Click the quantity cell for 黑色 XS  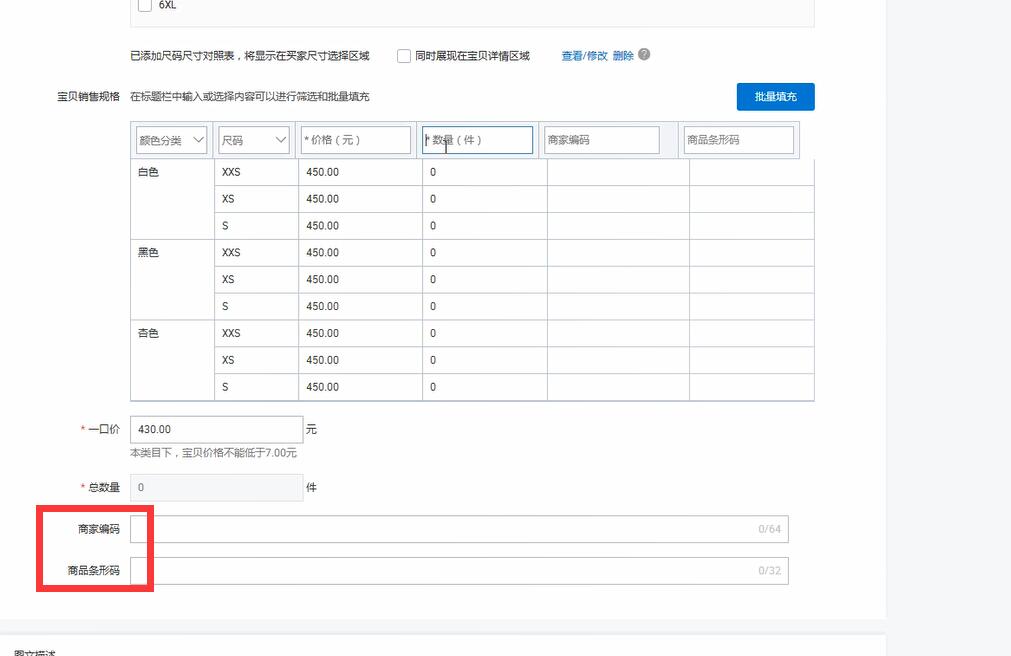(x=484, y=279)
